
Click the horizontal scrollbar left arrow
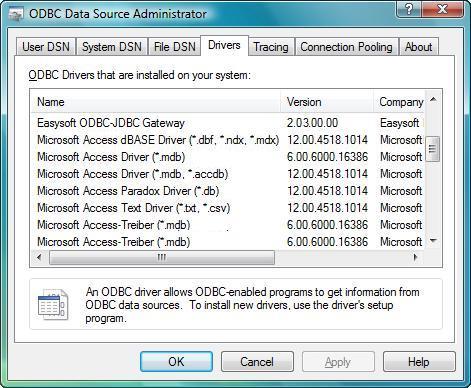click(39, 257)
